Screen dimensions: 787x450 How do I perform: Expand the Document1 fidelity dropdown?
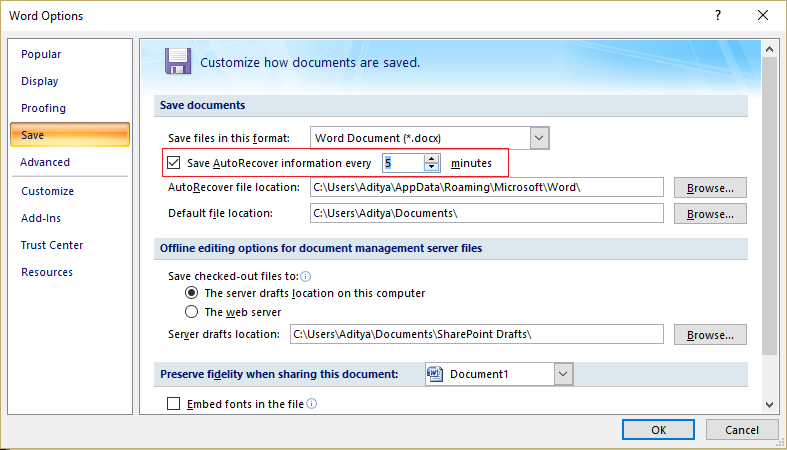[x=563, y=374]
